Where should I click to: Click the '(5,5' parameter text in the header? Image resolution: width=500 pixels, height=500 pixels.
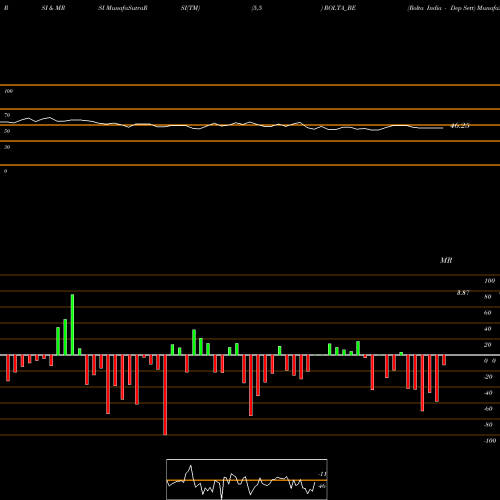pyautogui.click(x=257, y=8)
